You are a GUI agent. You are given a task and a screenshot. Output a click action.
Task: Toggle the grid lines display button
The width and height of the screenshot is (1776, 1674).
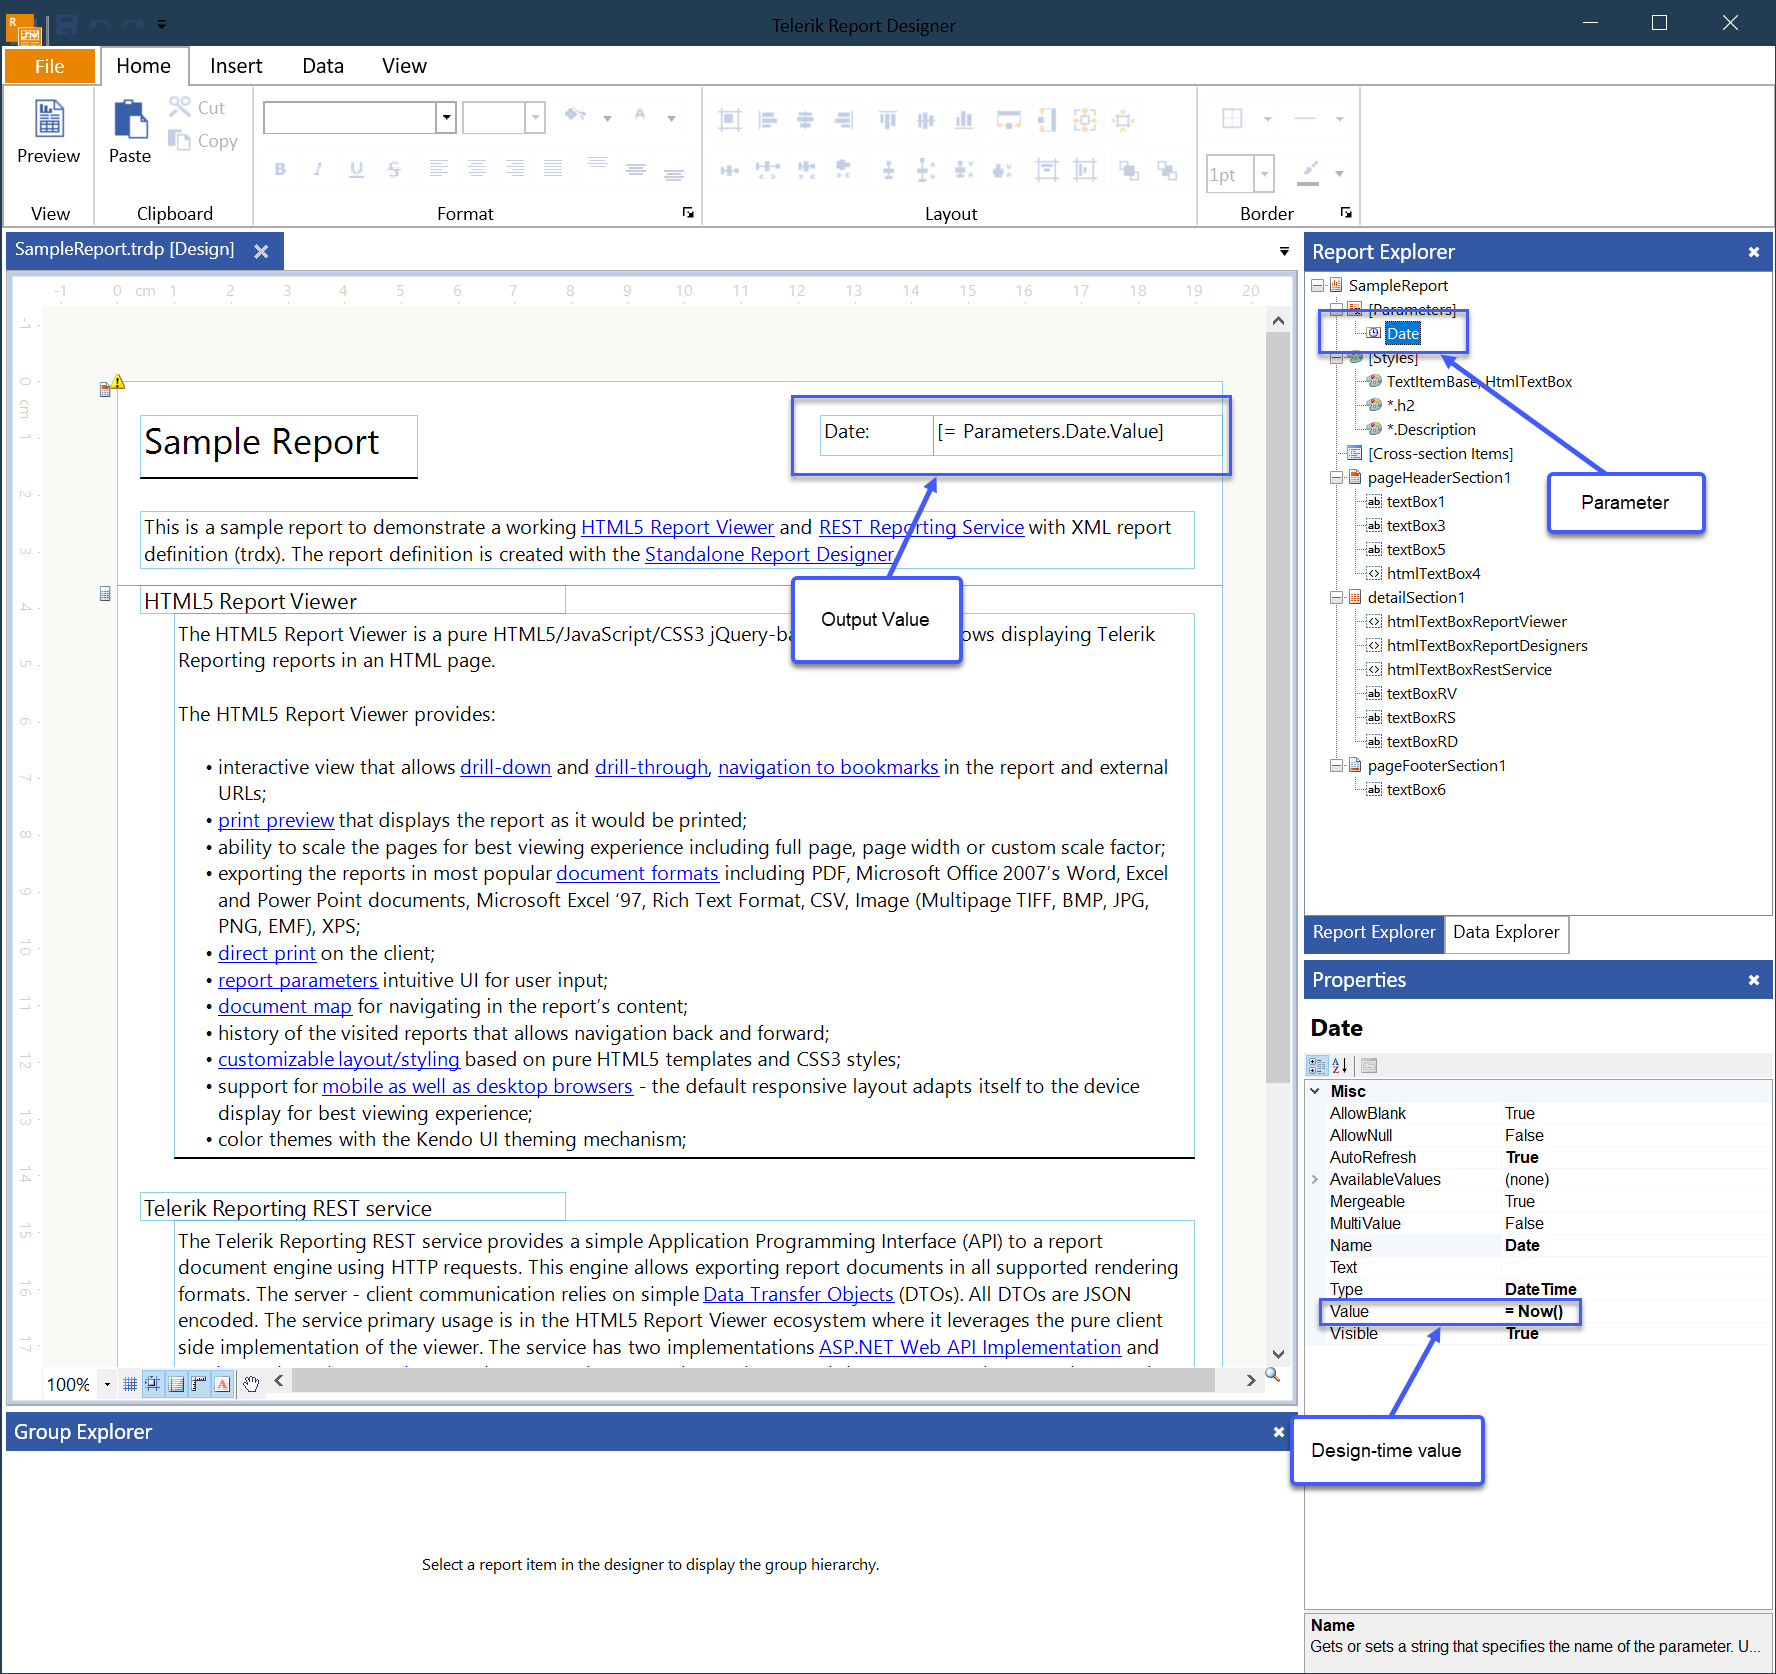coord(130,1384)
